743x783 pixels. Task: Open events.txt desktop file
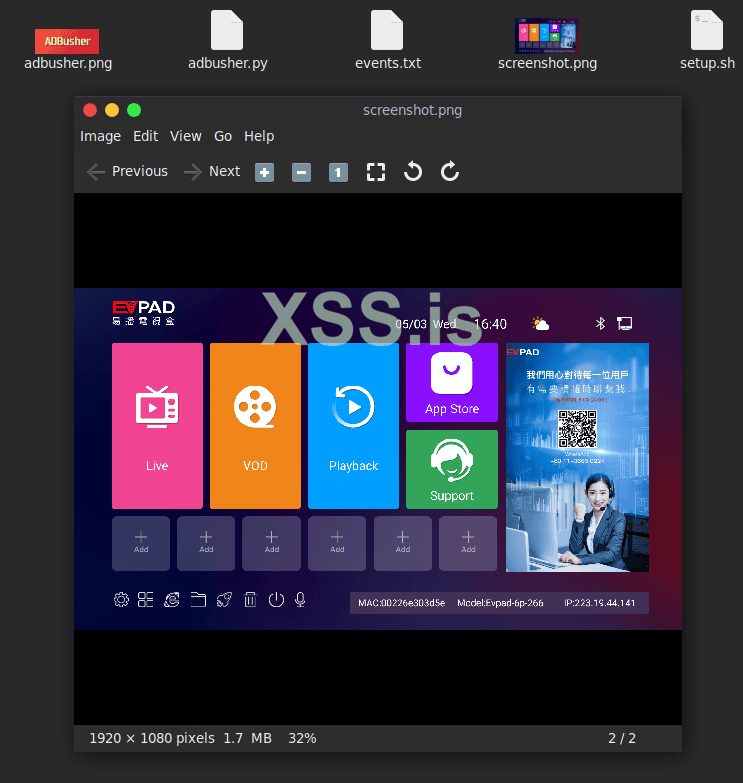click(387, 41)
